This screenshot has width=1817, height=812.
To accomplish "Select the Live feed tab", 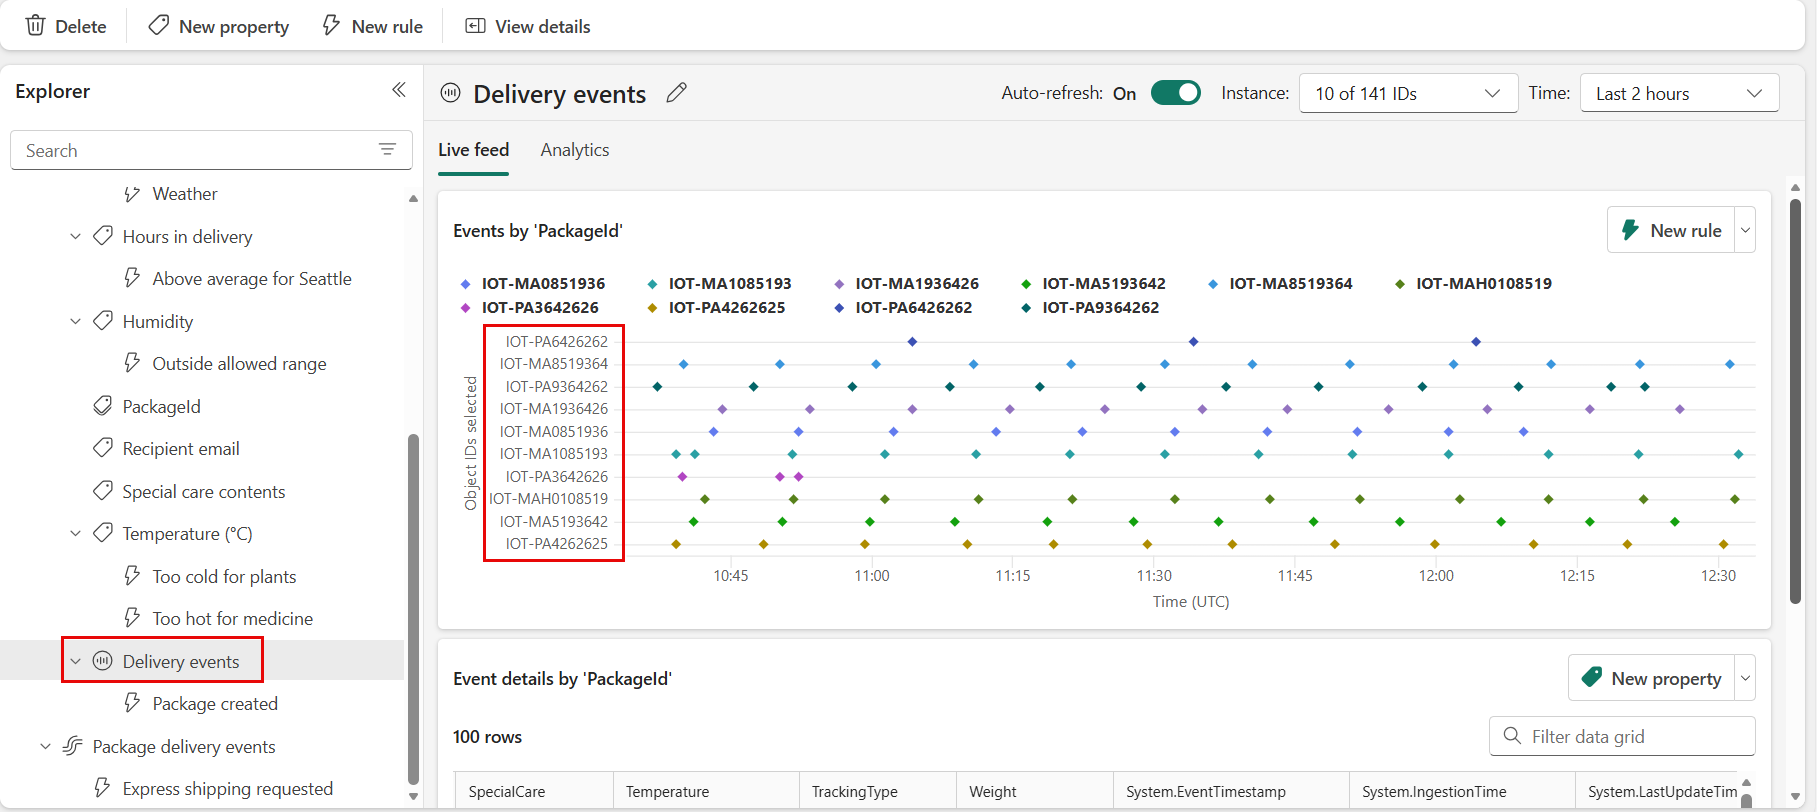I will click(x=473, y=150).
